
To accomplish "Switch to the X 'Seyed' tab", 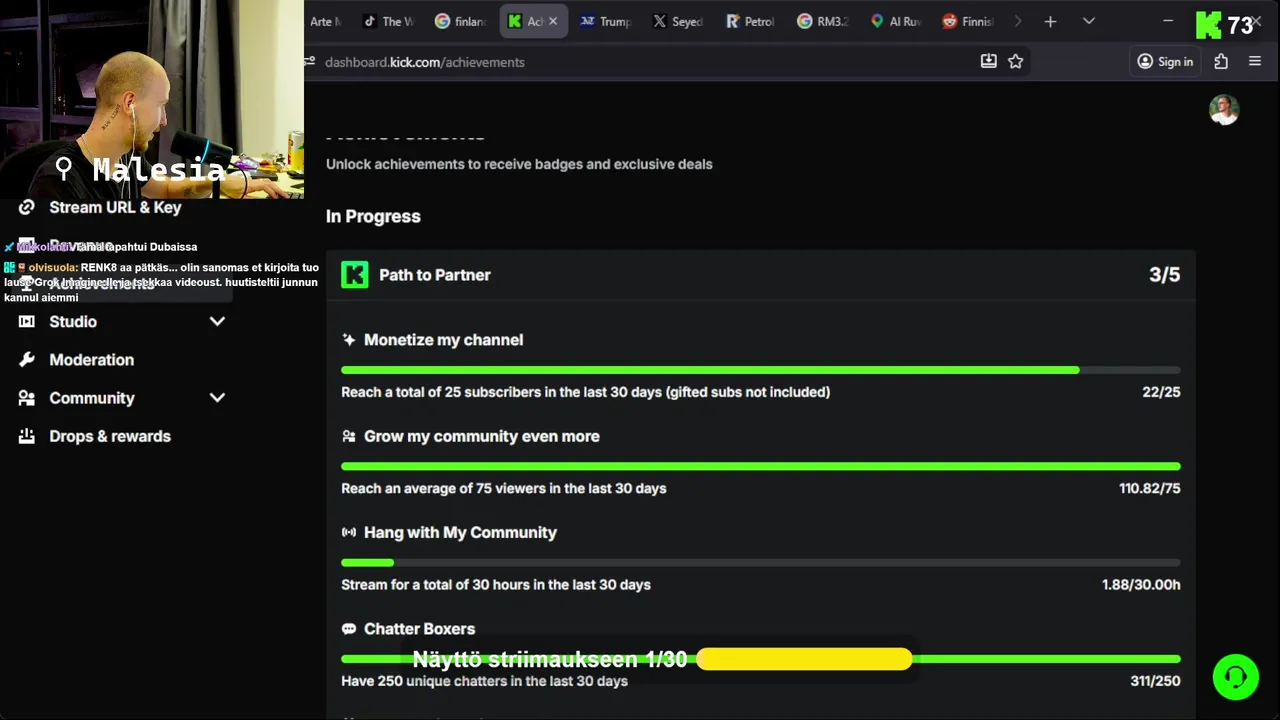I will tap(679, 21).
